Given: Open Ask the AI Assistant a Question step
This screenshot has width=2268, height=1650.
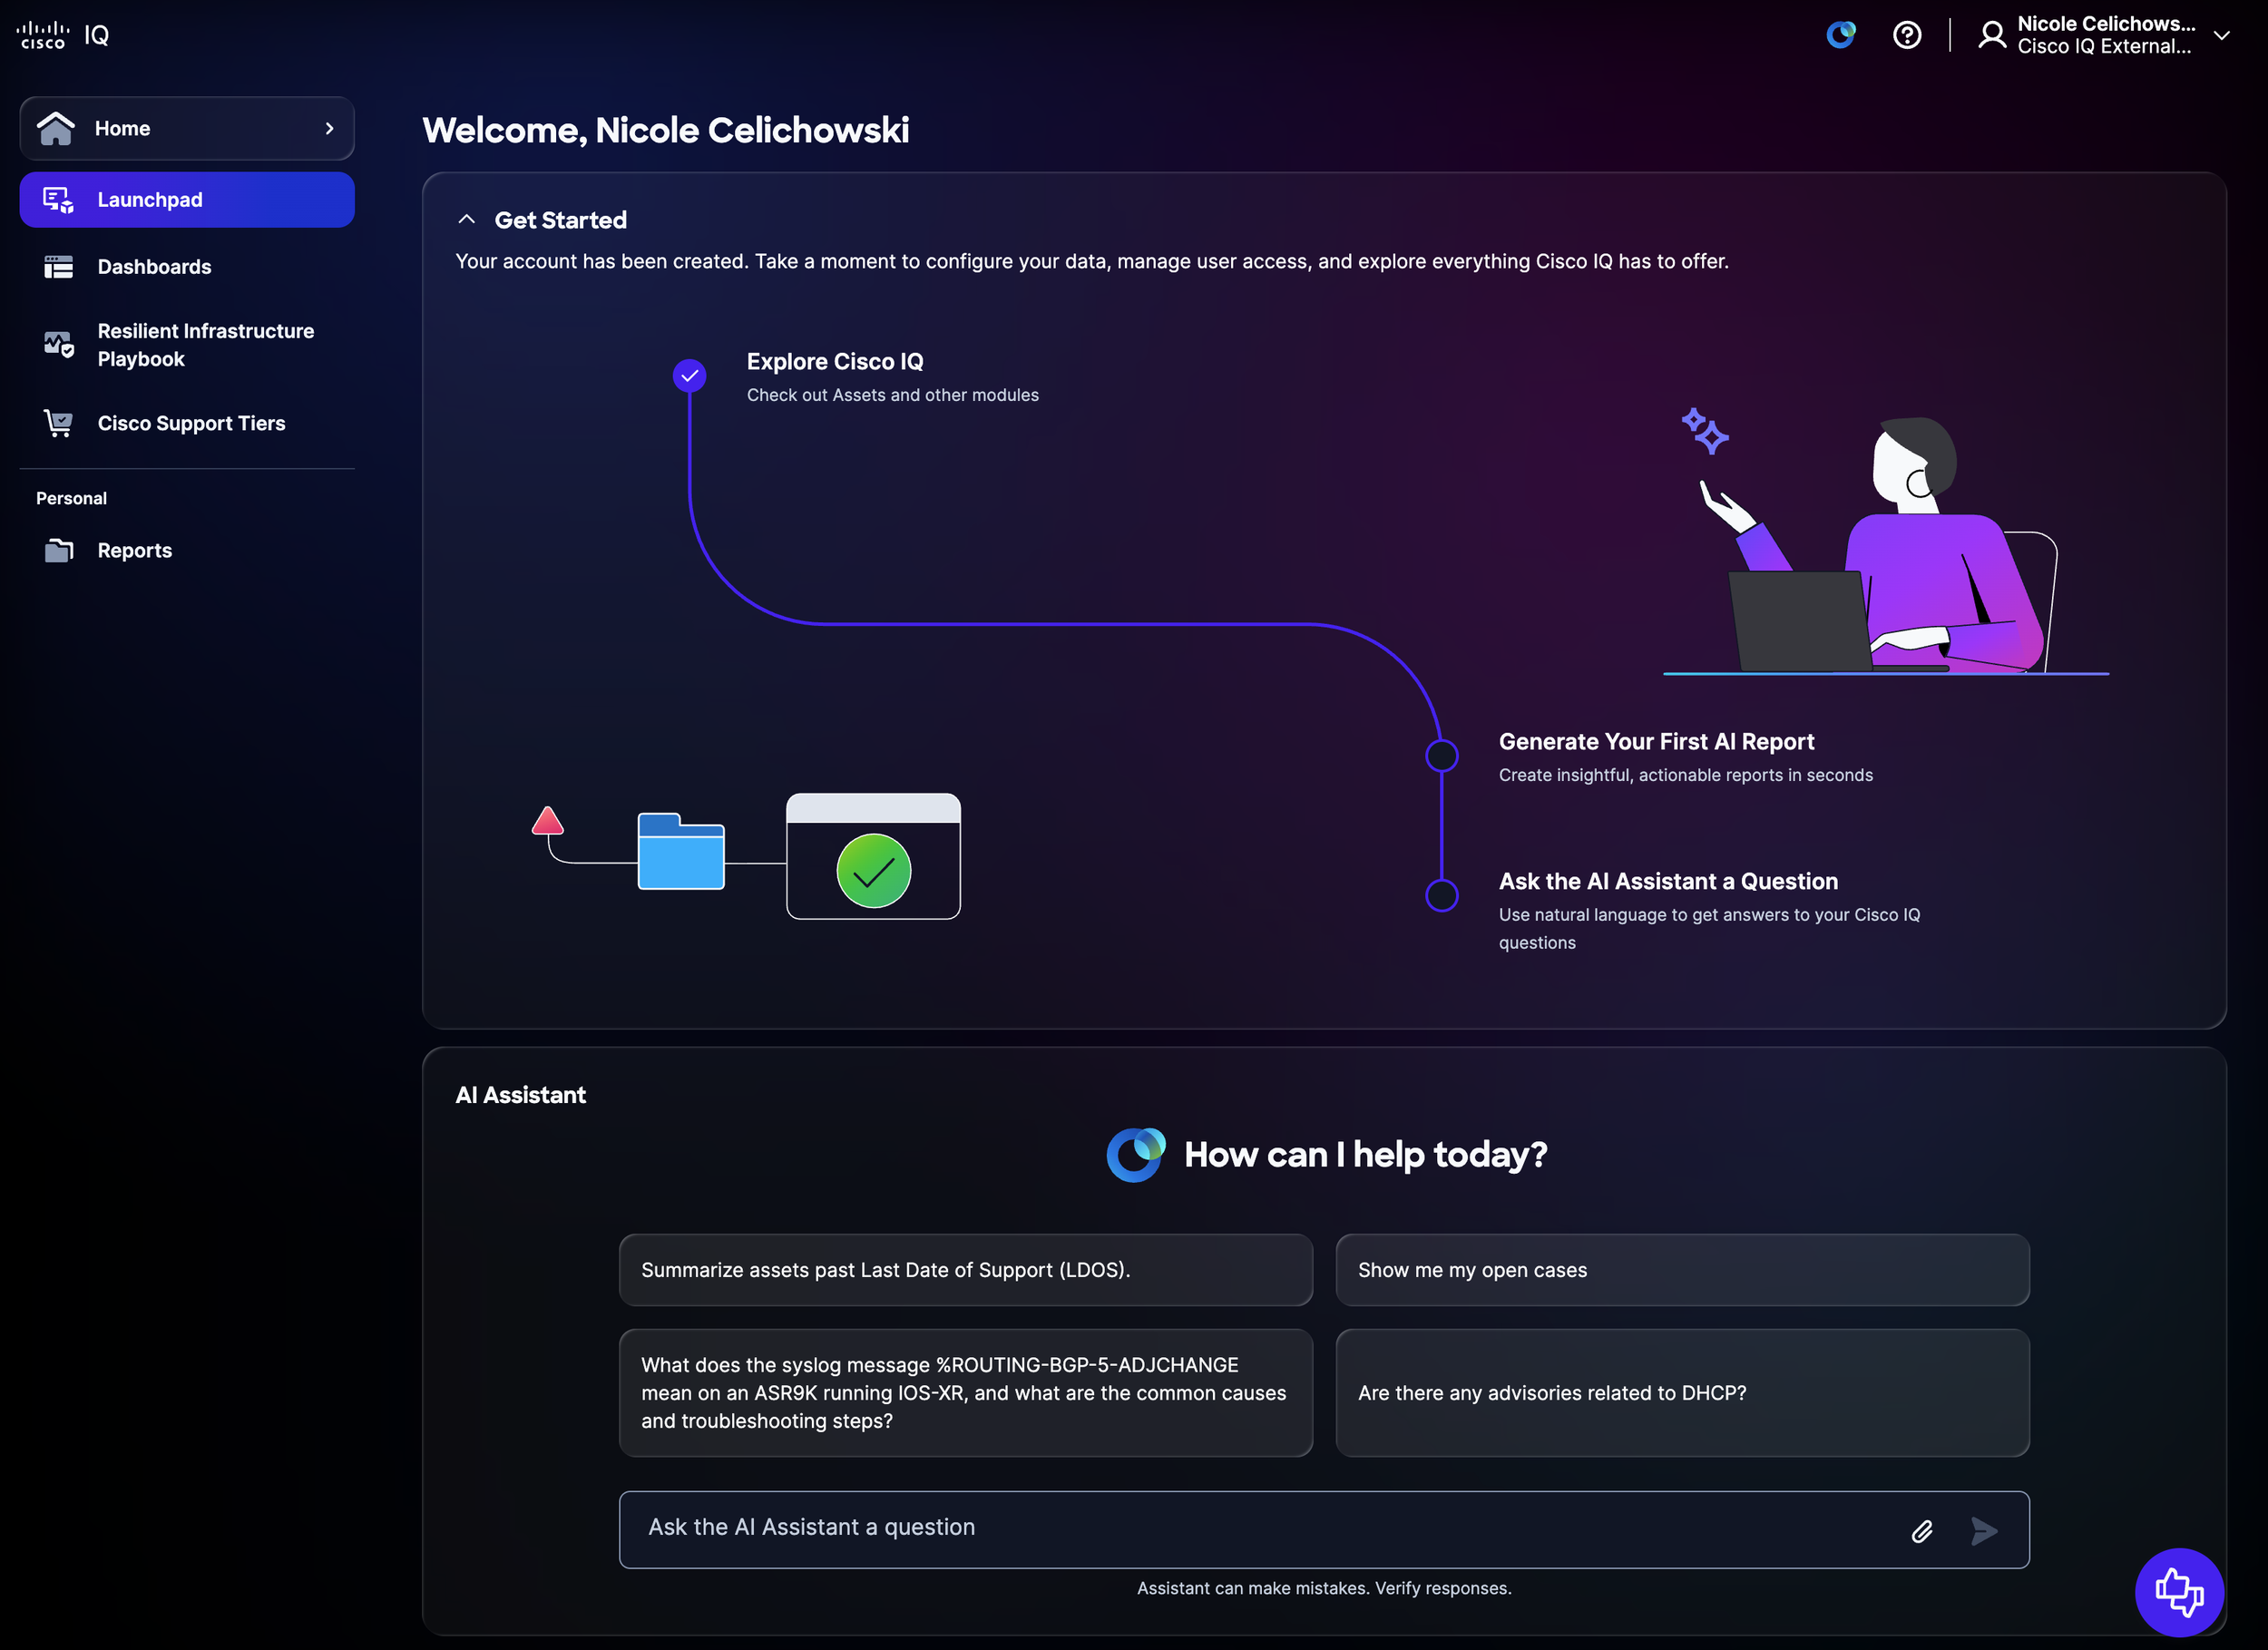Looking at the screenshot, I should tap(1709, 911).
